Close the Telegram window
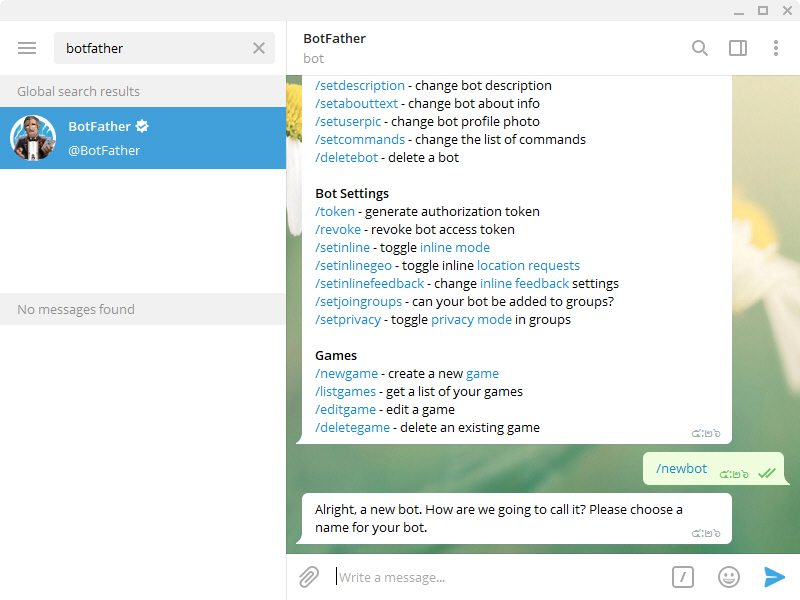The width and height of the screenshot is (800, 600). (787, 11)
